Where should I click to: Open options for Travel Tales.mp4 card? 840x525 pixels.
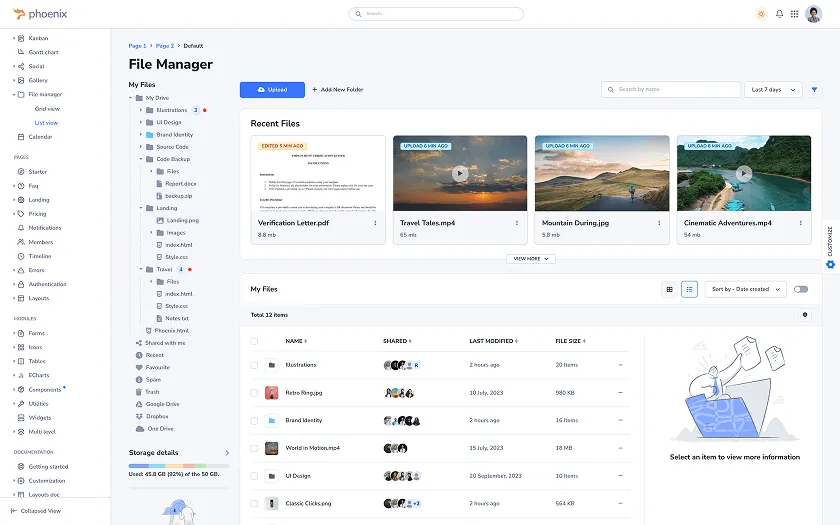517,223
